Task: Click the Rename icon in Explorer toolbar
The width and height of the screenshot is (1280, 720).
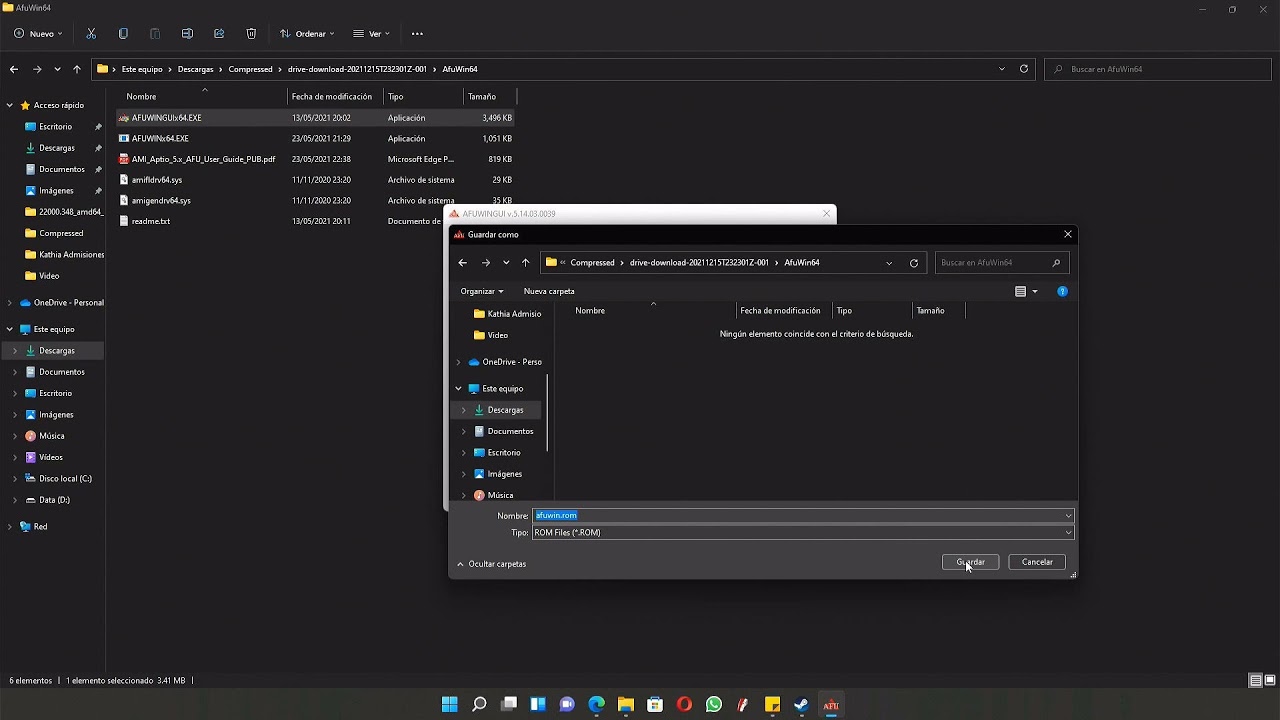Action: 187,34
